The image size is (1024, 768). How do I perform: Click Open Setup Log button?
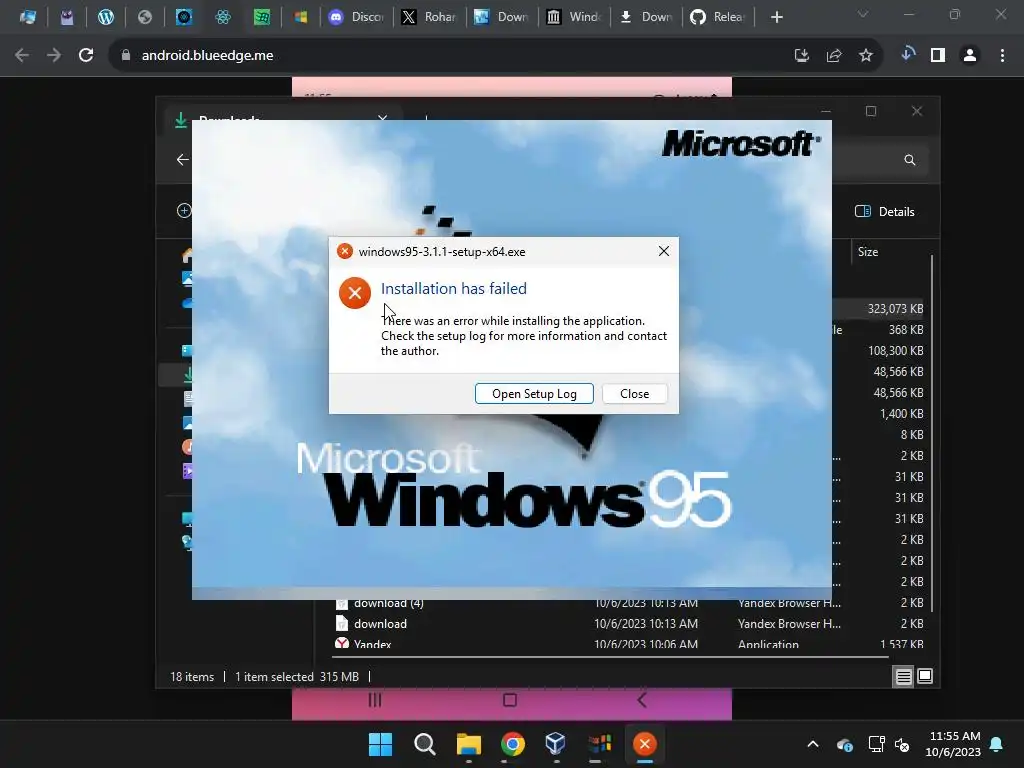pyautogui.click(x=534, y=394)
